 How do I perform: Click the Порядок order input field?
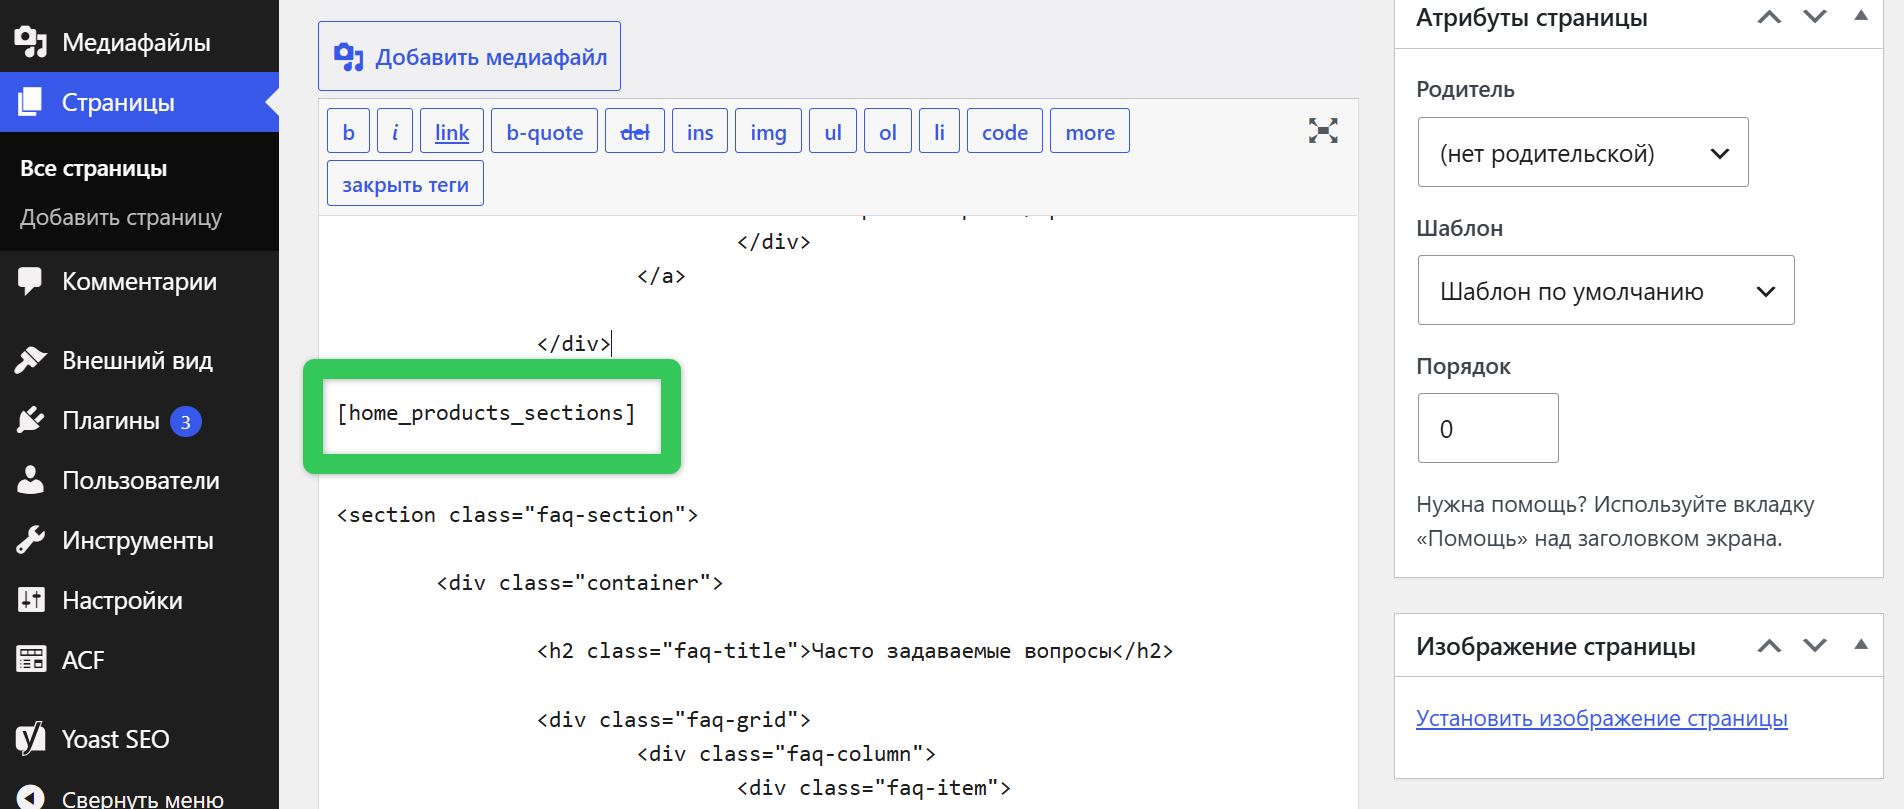coord(1488,428)
